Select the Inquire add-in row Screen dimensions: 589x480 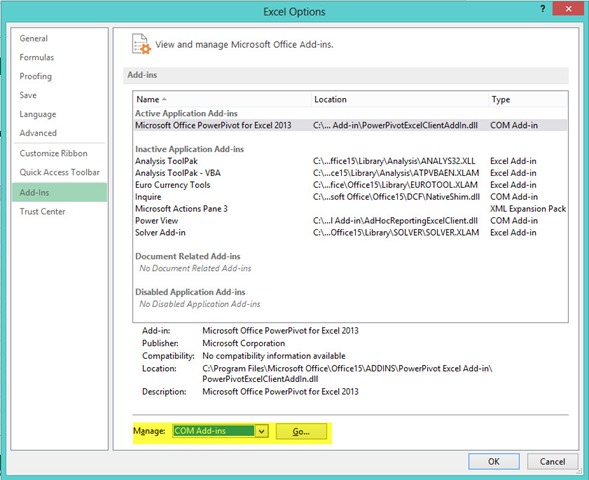[350, 197]
